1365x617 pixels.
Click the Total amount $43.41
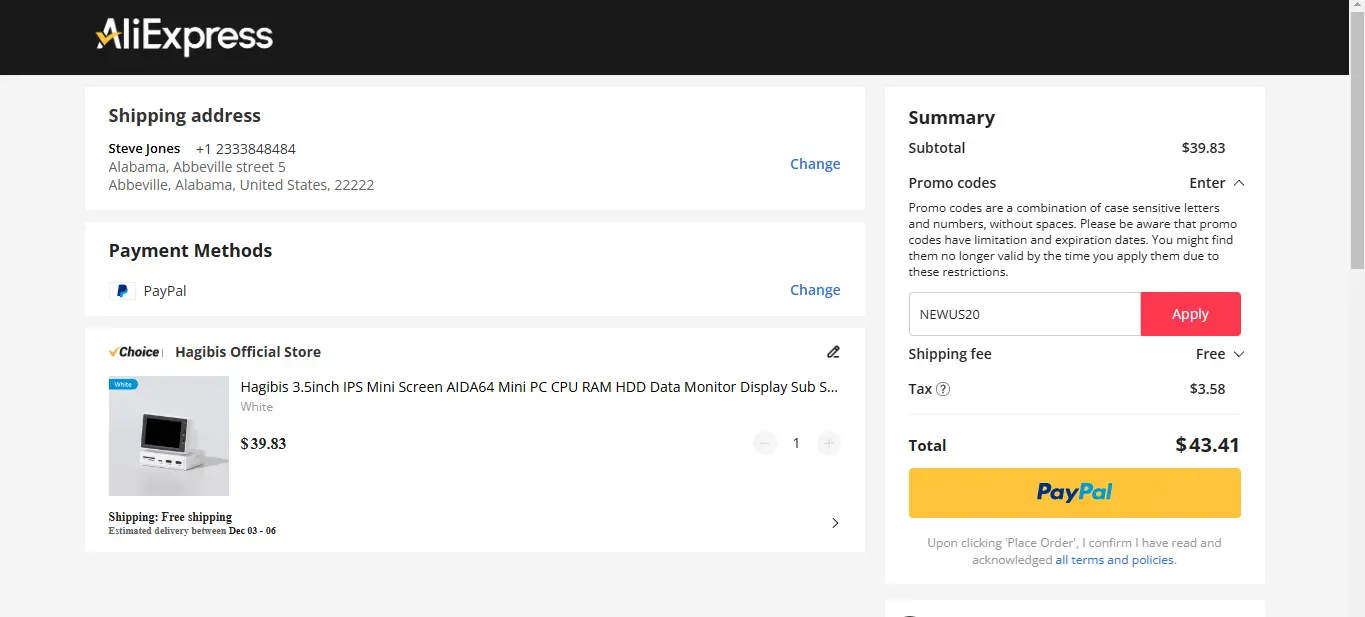(1207, 445)
